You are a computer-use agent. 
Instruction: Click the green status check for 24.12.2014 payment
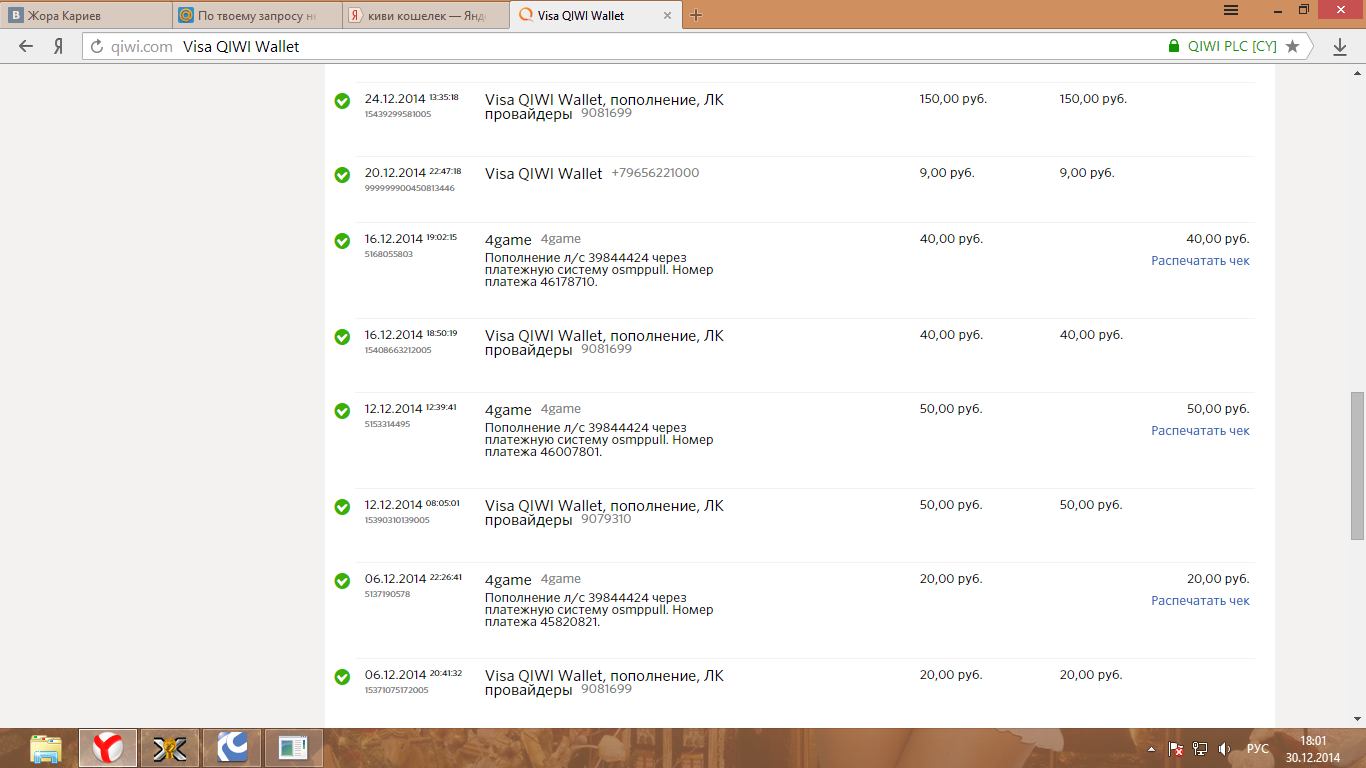[342, 101]
